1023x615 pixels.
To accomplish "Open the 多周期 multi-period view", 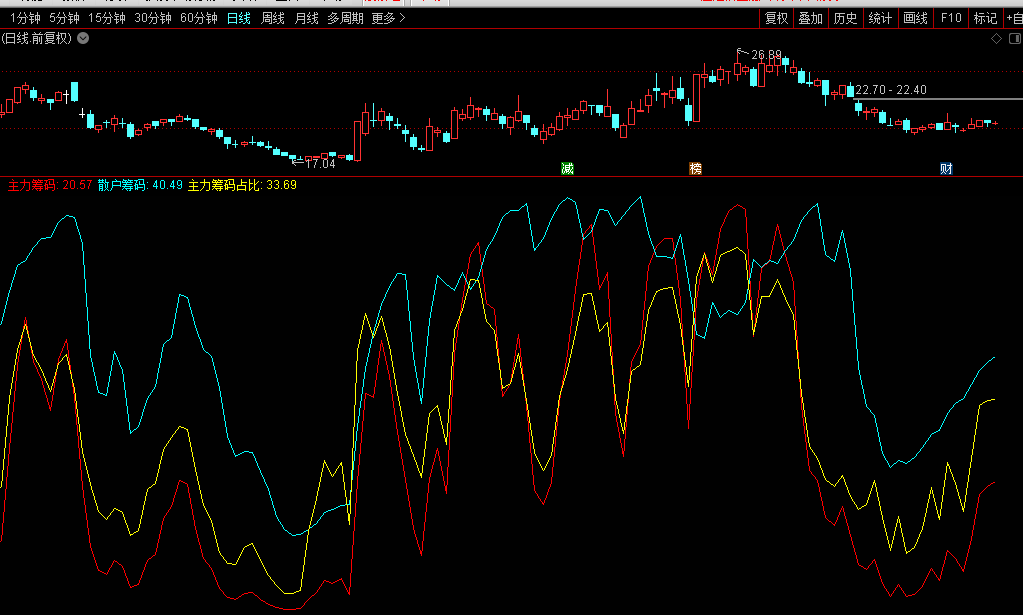I will (x=346, y=18).
